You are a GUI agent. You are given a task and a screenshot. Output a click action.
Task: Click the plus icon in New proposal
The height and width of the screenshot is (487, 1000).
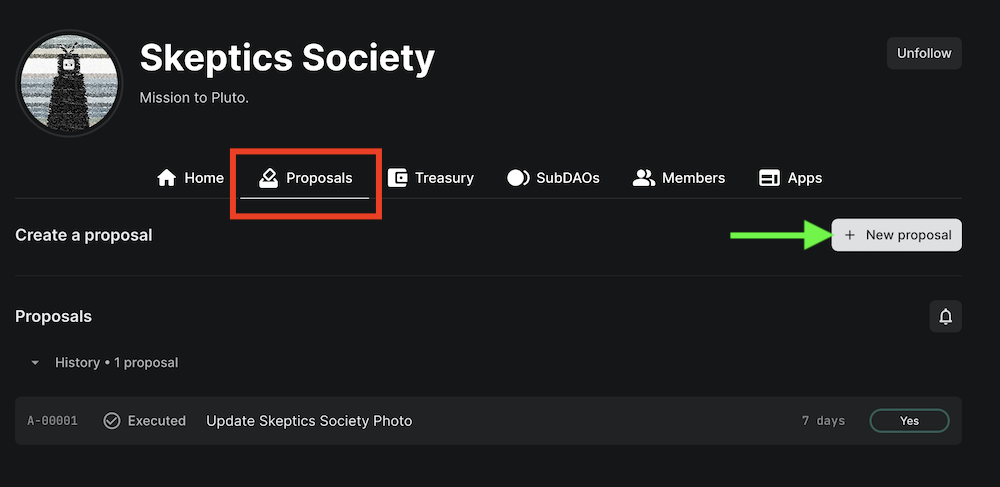pyautogui.click(x=850, y=235)
